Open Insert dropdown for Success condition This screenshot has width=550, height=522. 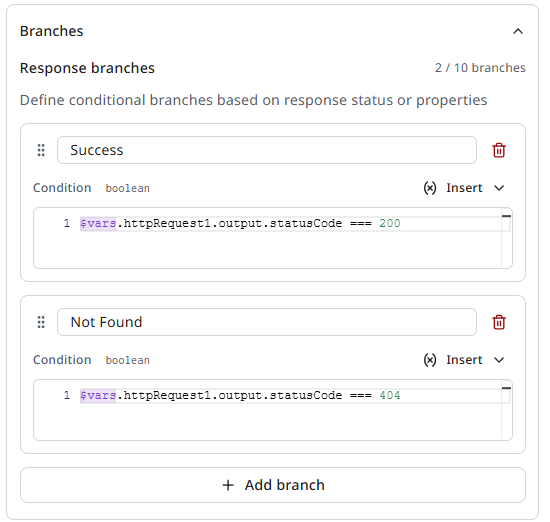[464, 188]
